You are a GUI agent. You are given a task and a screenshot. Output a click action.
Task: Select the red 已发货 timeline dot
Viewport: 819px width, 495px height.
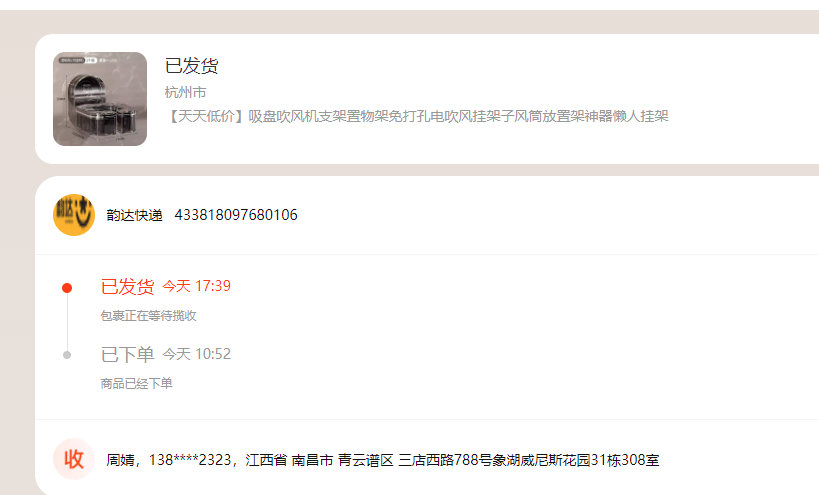tap(67, 288)
